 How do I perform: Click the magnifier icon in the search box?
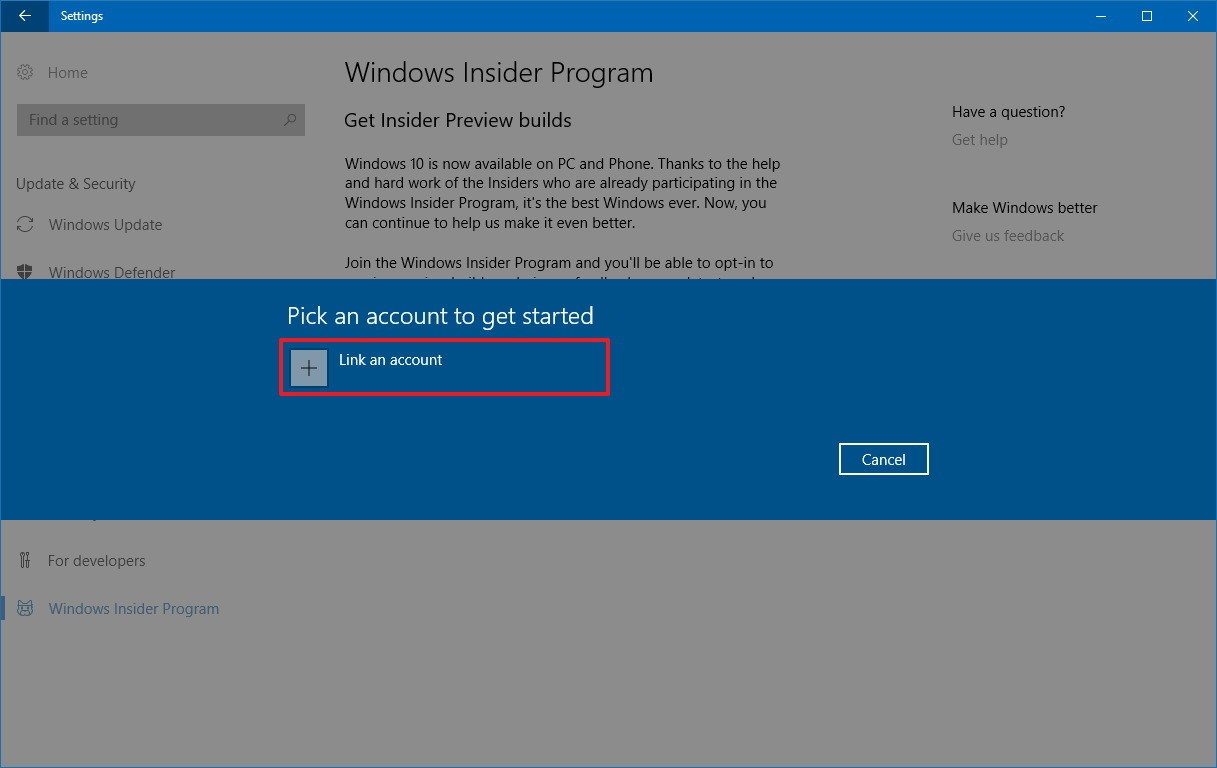click(290, 120)
